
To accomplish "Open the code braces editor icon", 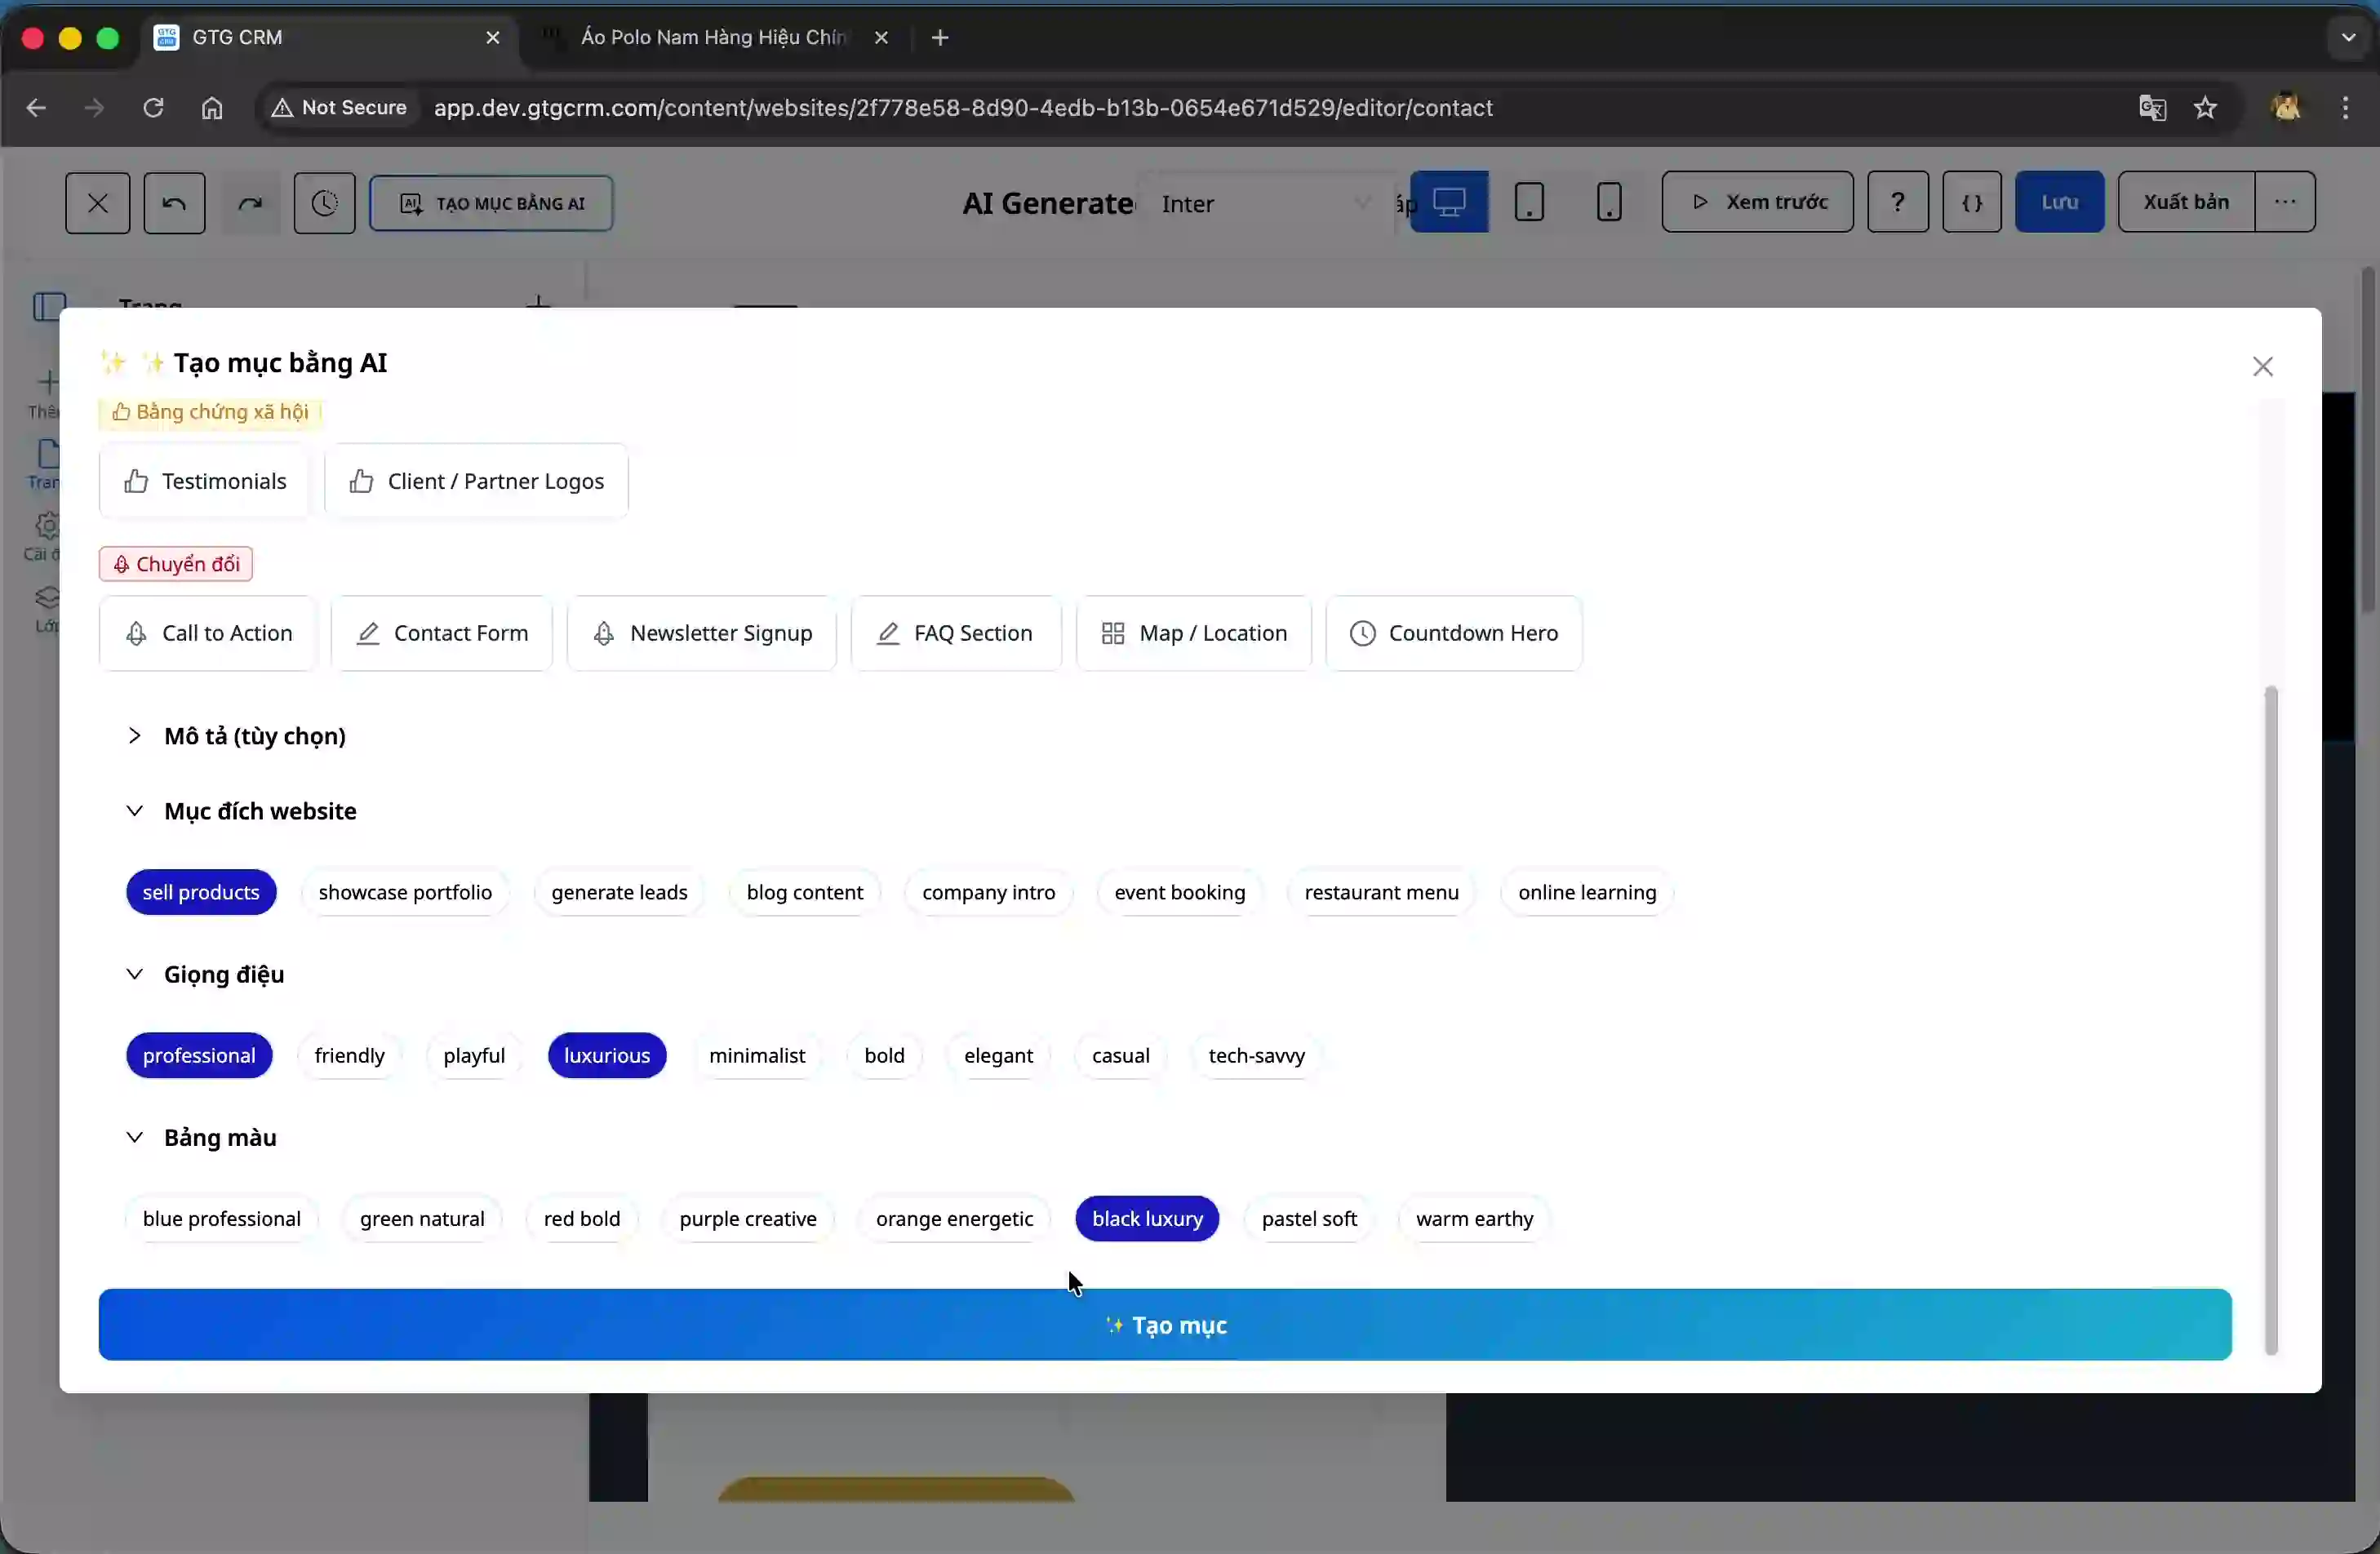I will pyautogui.click(x=1971, y=202).
